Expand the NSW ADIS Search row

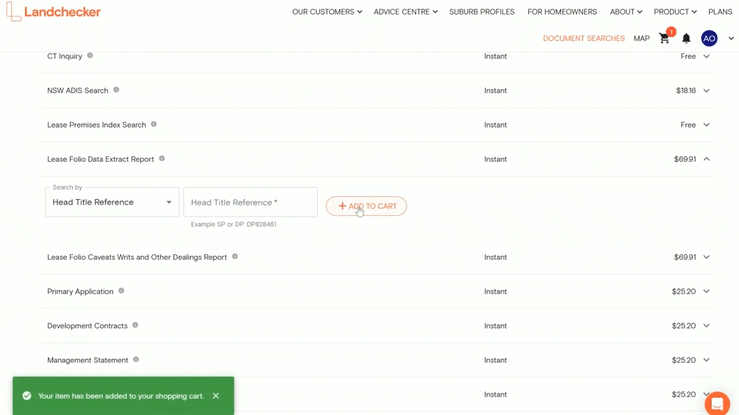pos(706,90)
